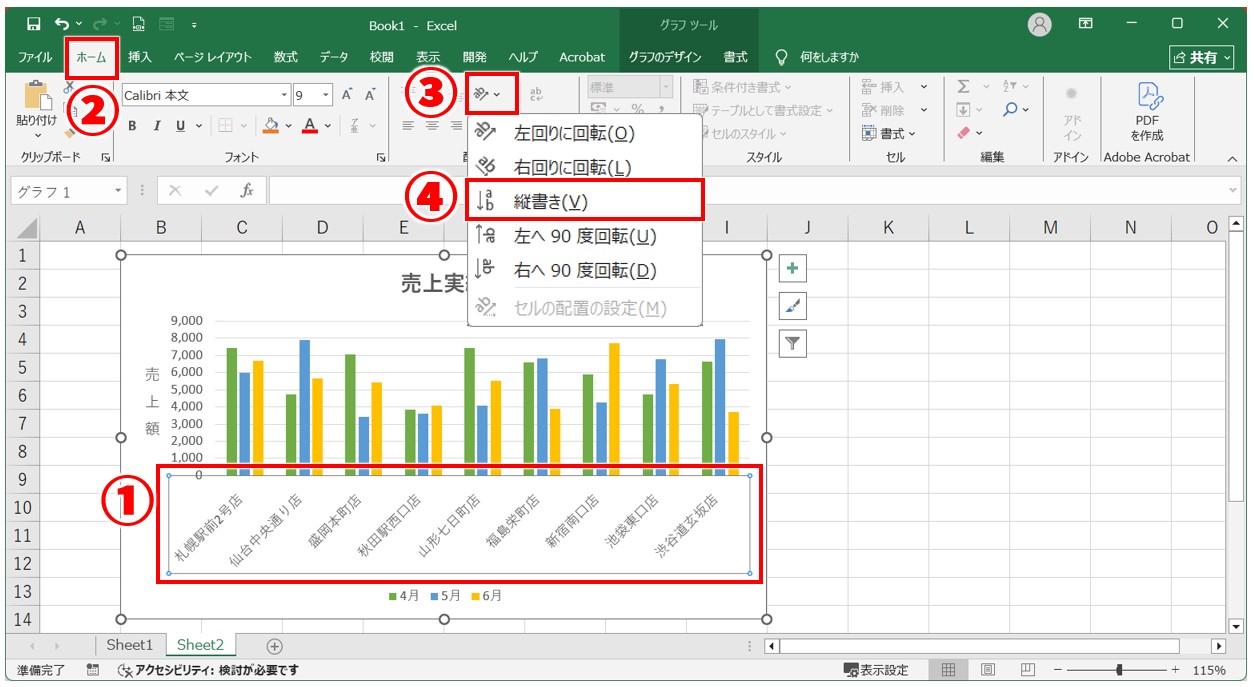
Task: Open the 表示 tab
Action: tap(428, 57)
